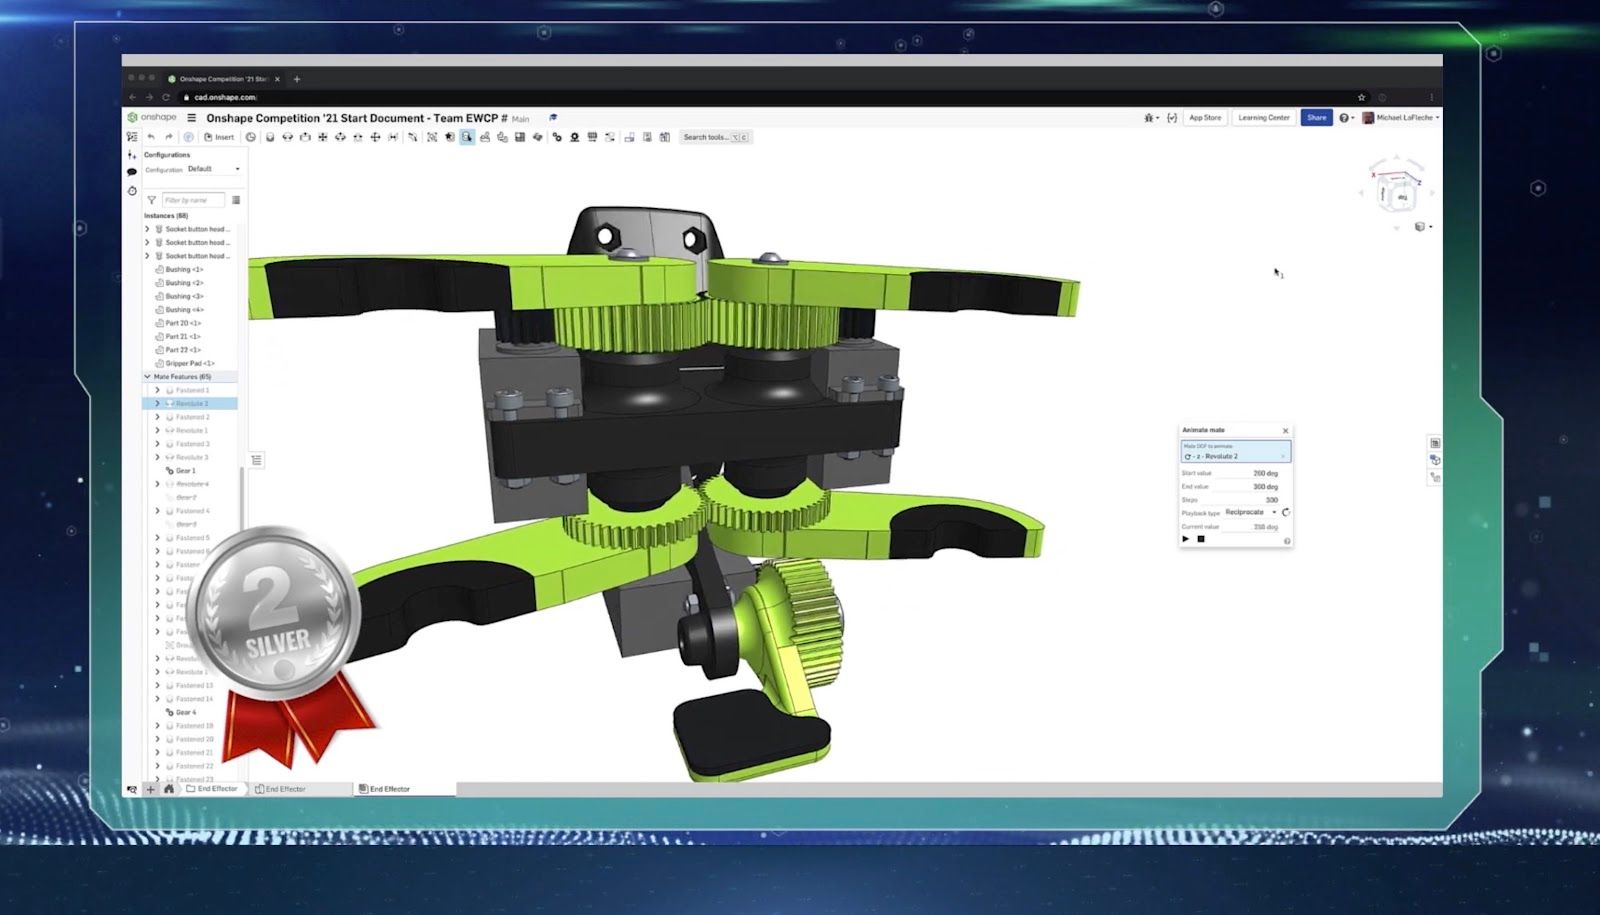Click the view cube in the viewport corner
Image resolution: width=1600 pixels, height=915 pixels.
(1398, 192)
